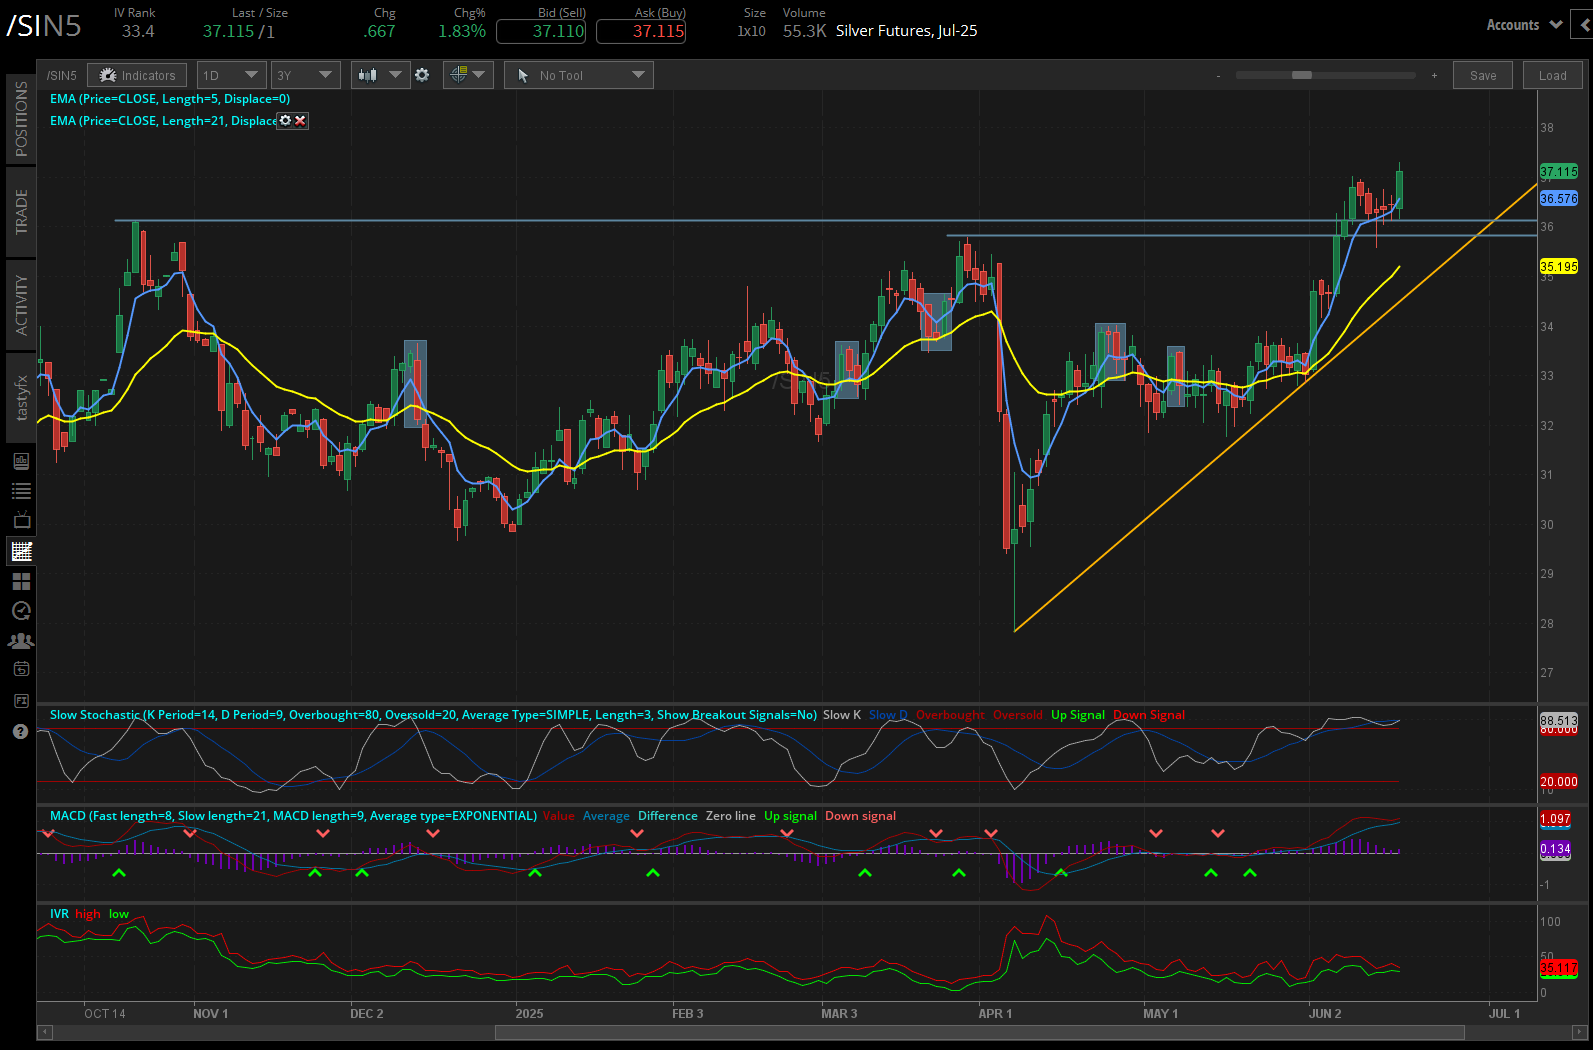Switch to the tastyfx side tab

21,398
